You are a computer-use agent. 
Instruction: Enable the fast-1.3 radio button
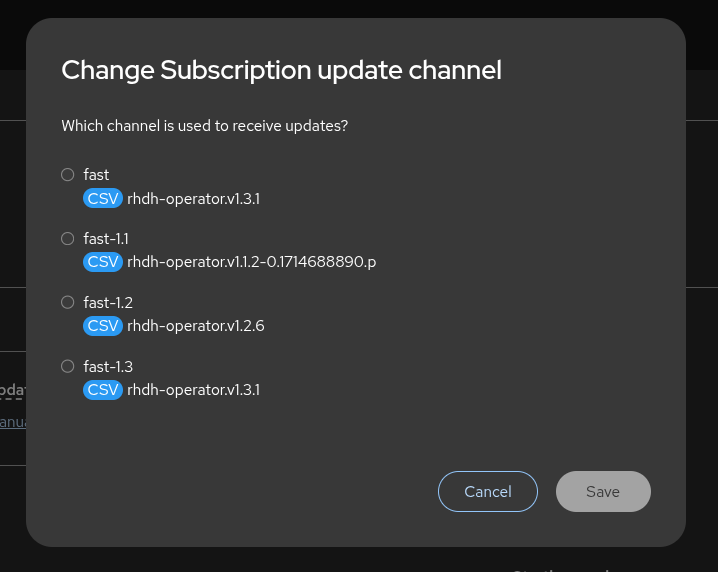[68, 367]
